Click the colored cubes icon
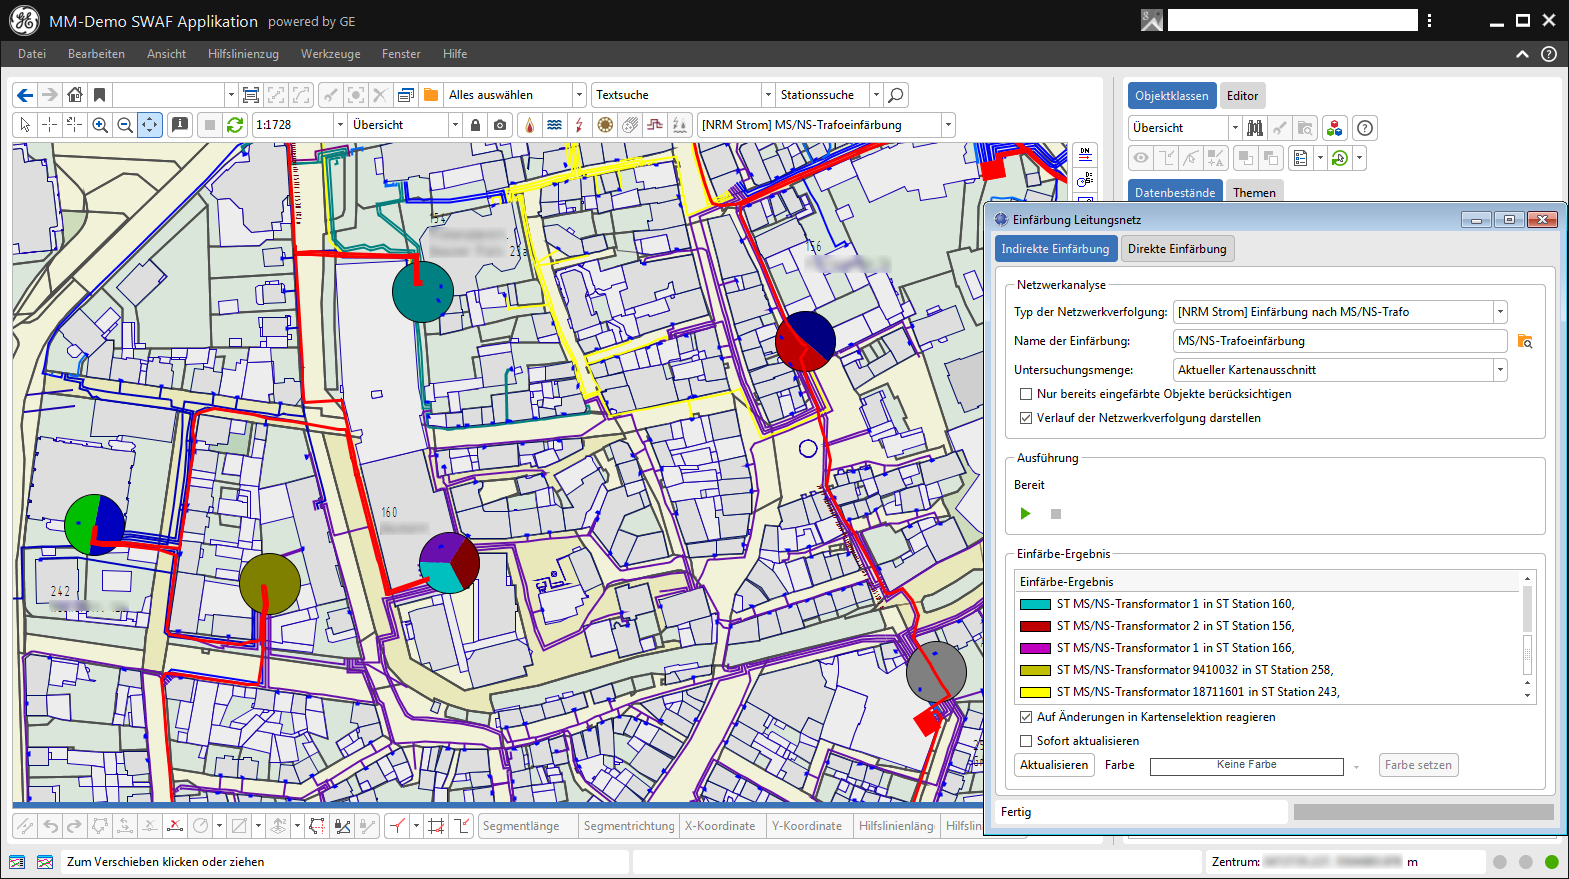 point(1334,128)
